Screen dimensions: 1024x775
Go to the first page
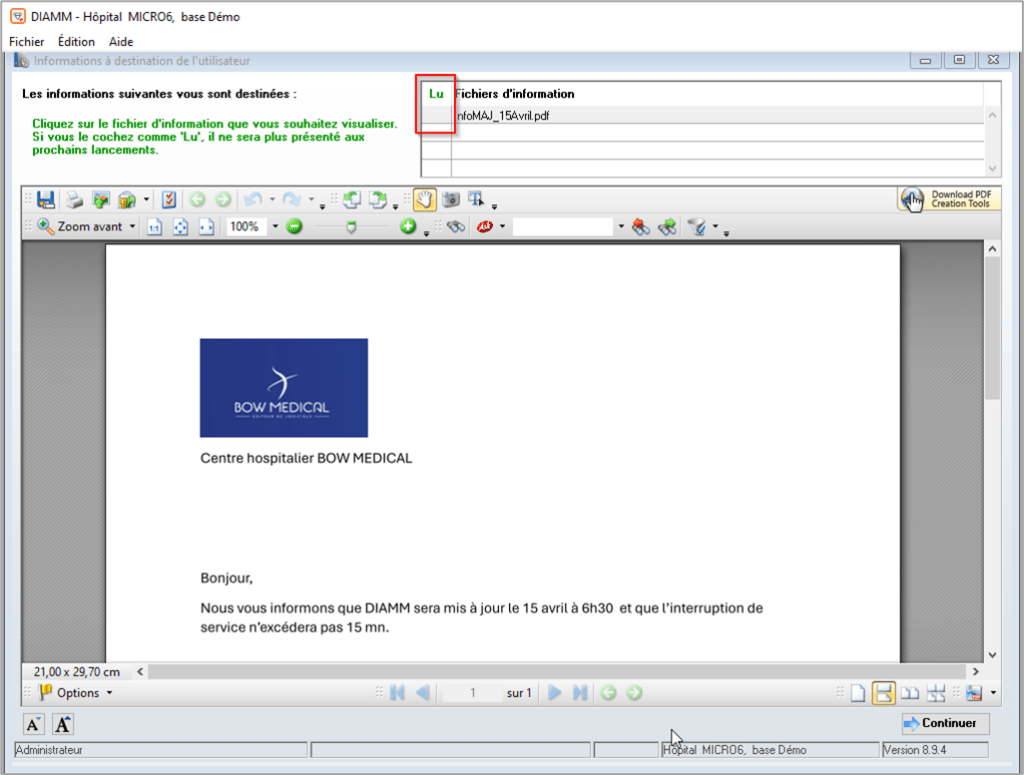pos(397,693)
